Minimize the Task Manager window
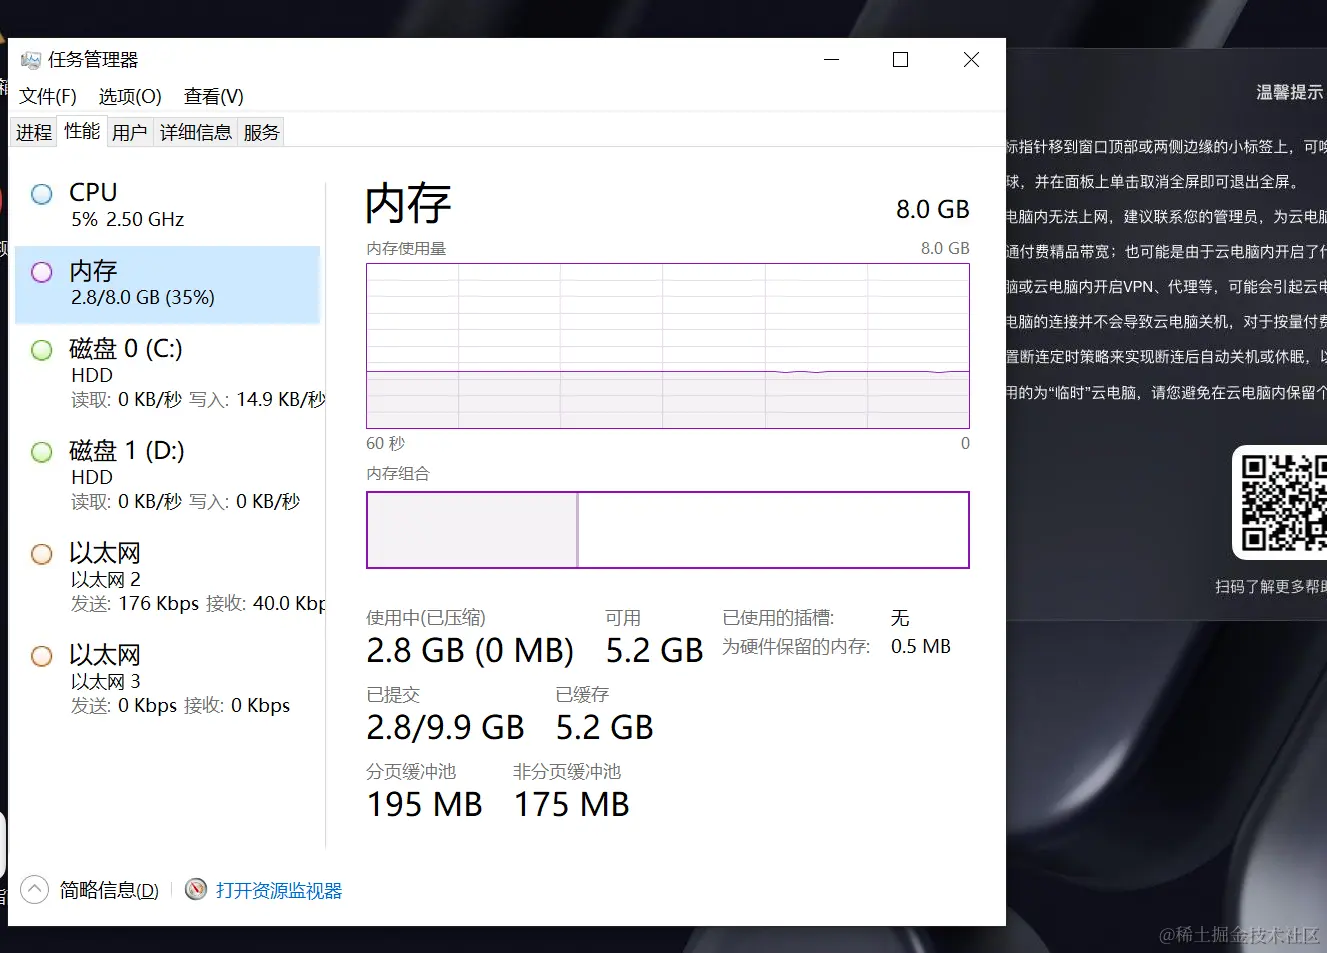This screenshot has width=1327, height=953. (831, 60)
